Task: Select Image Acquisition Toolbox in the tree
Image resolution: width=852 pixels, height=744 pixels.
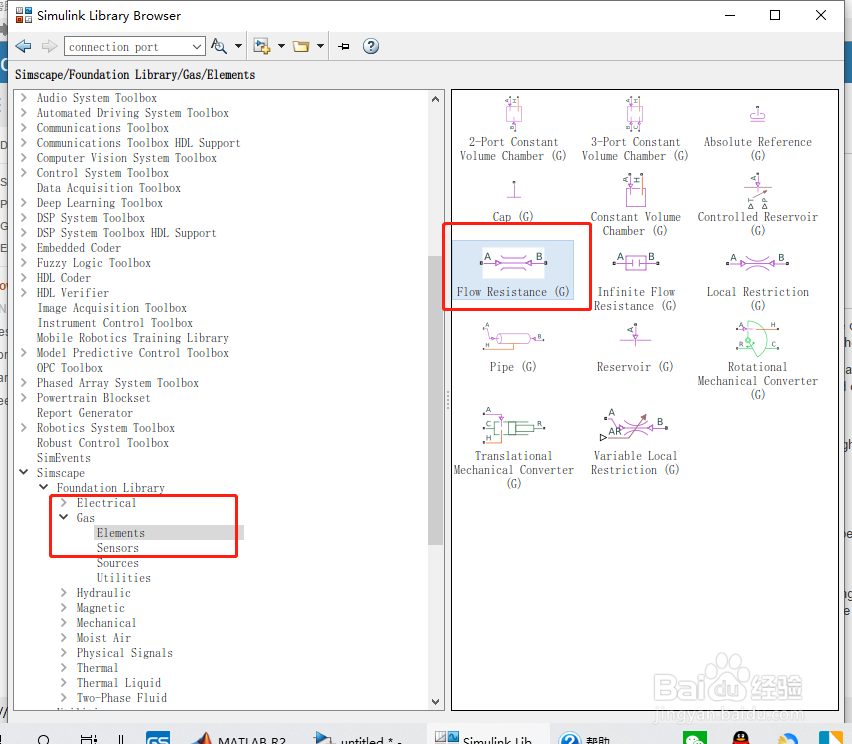Action: click(112, 308)
